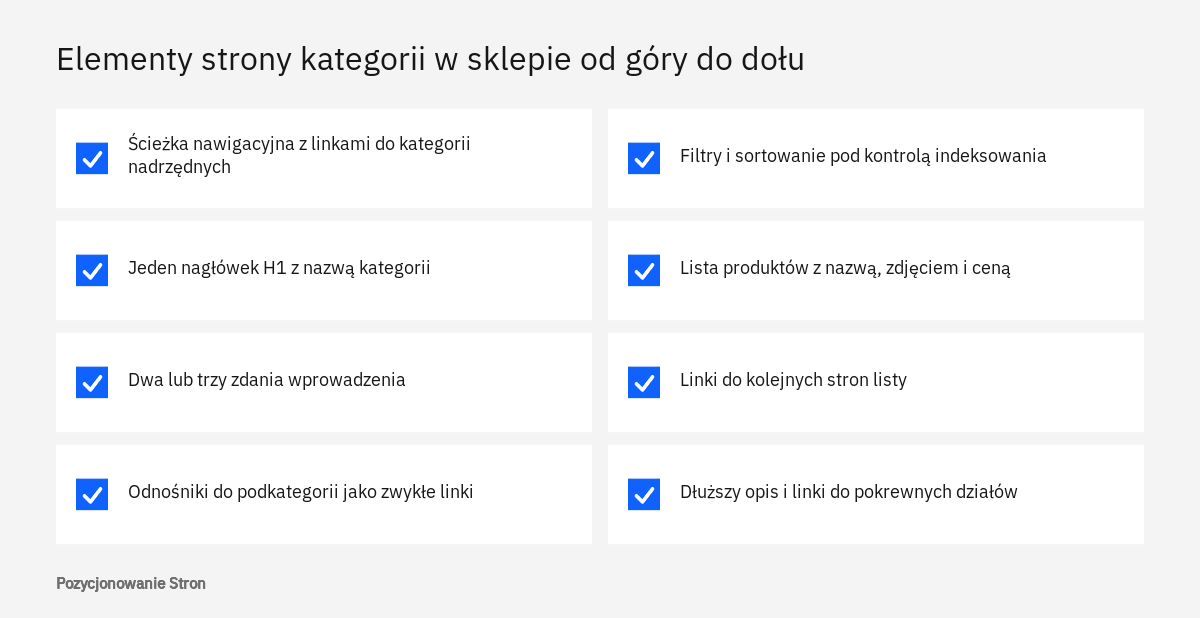This screenshot has height=618, width=1200.
Task: Toggle checkbox for Ścieżka nawigacyjna z linkami
Action: 92,158
